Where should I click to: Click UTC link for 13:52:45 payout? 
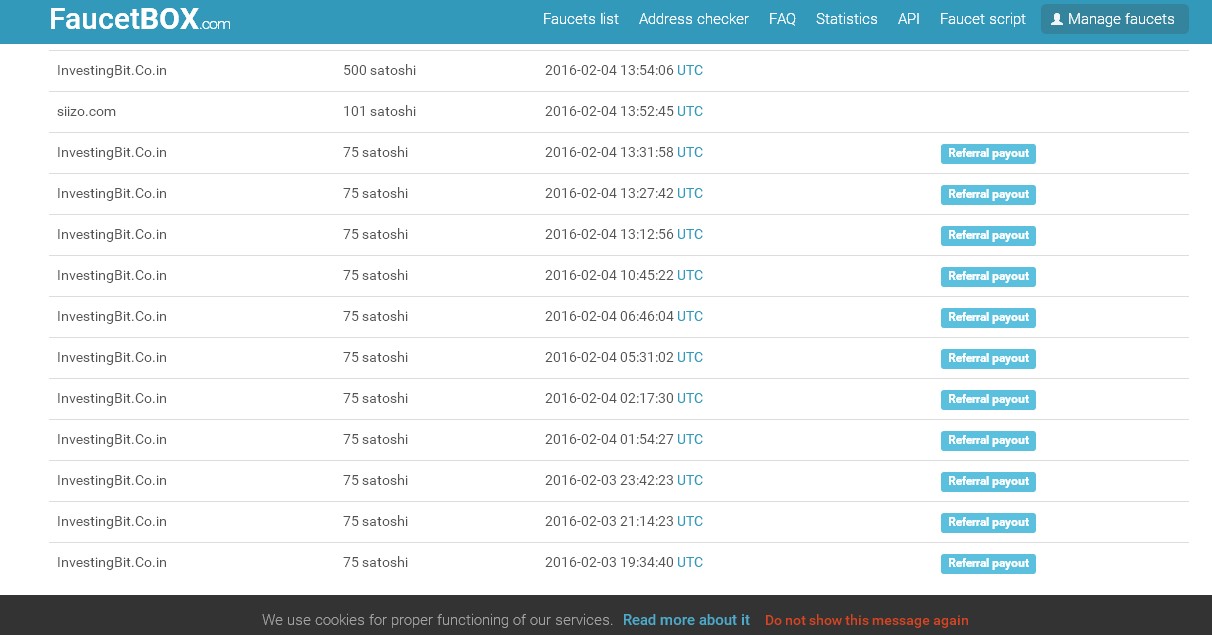pos(690,111)
